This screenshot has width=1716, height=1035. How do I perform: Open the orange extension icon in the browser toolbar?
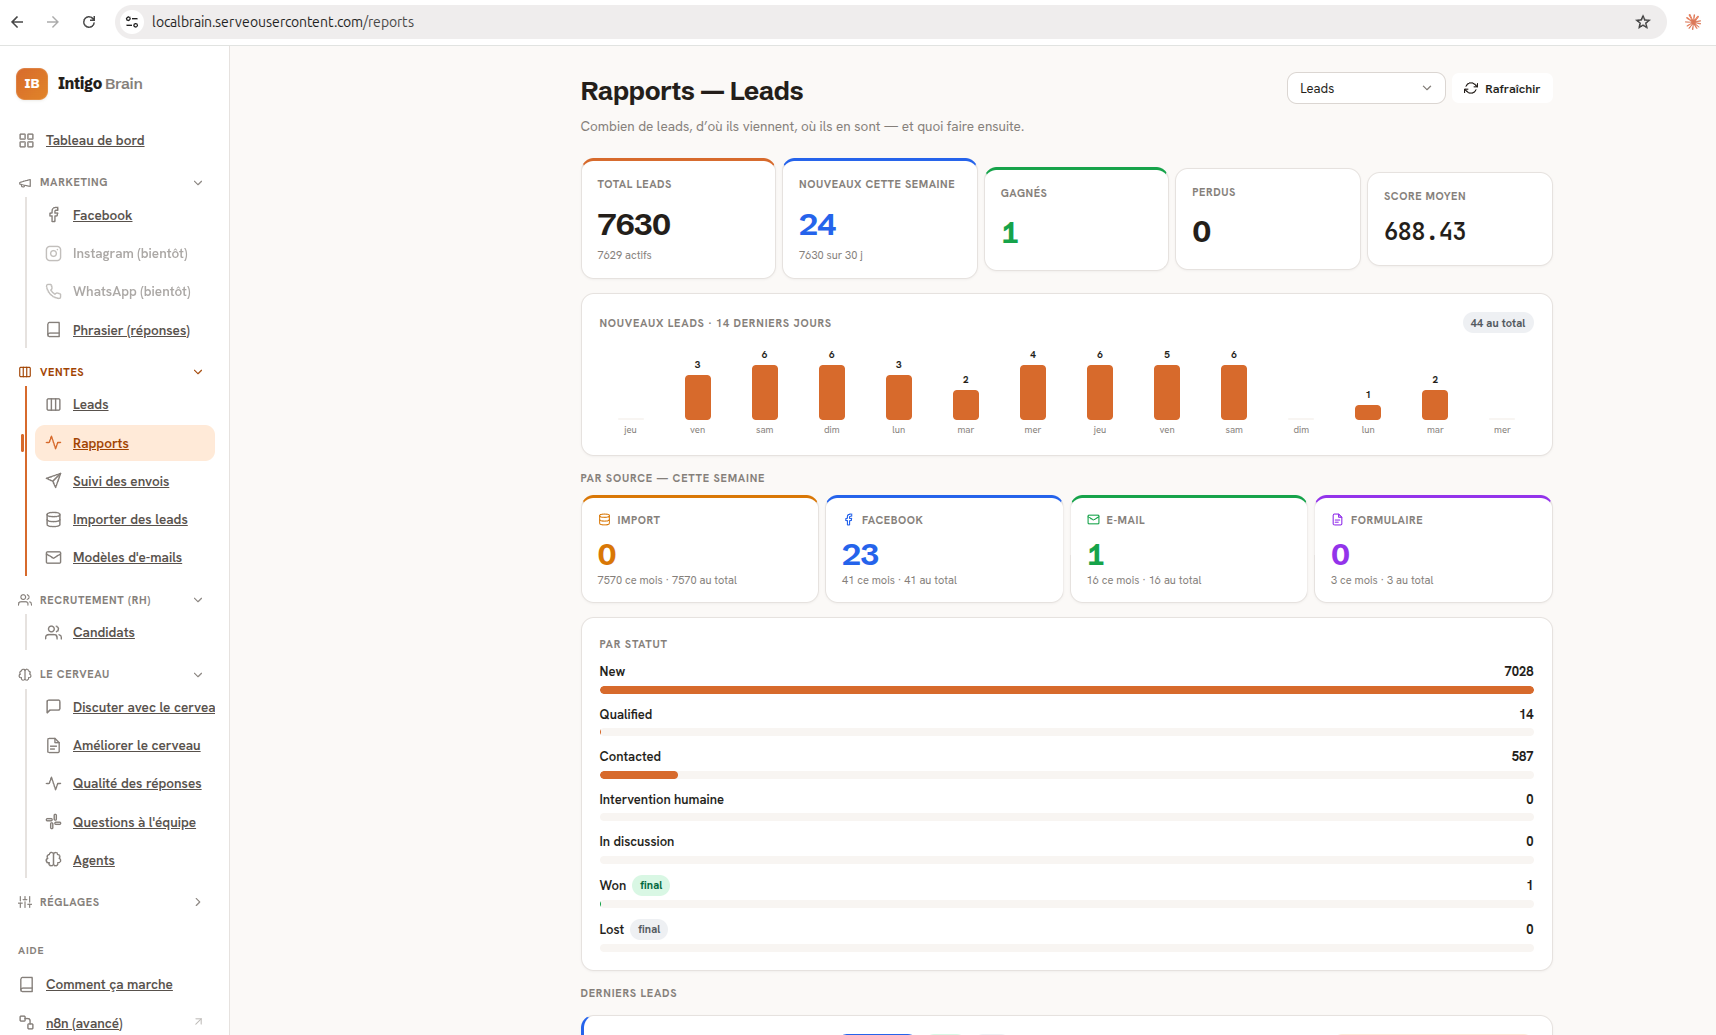[1693, 22]
